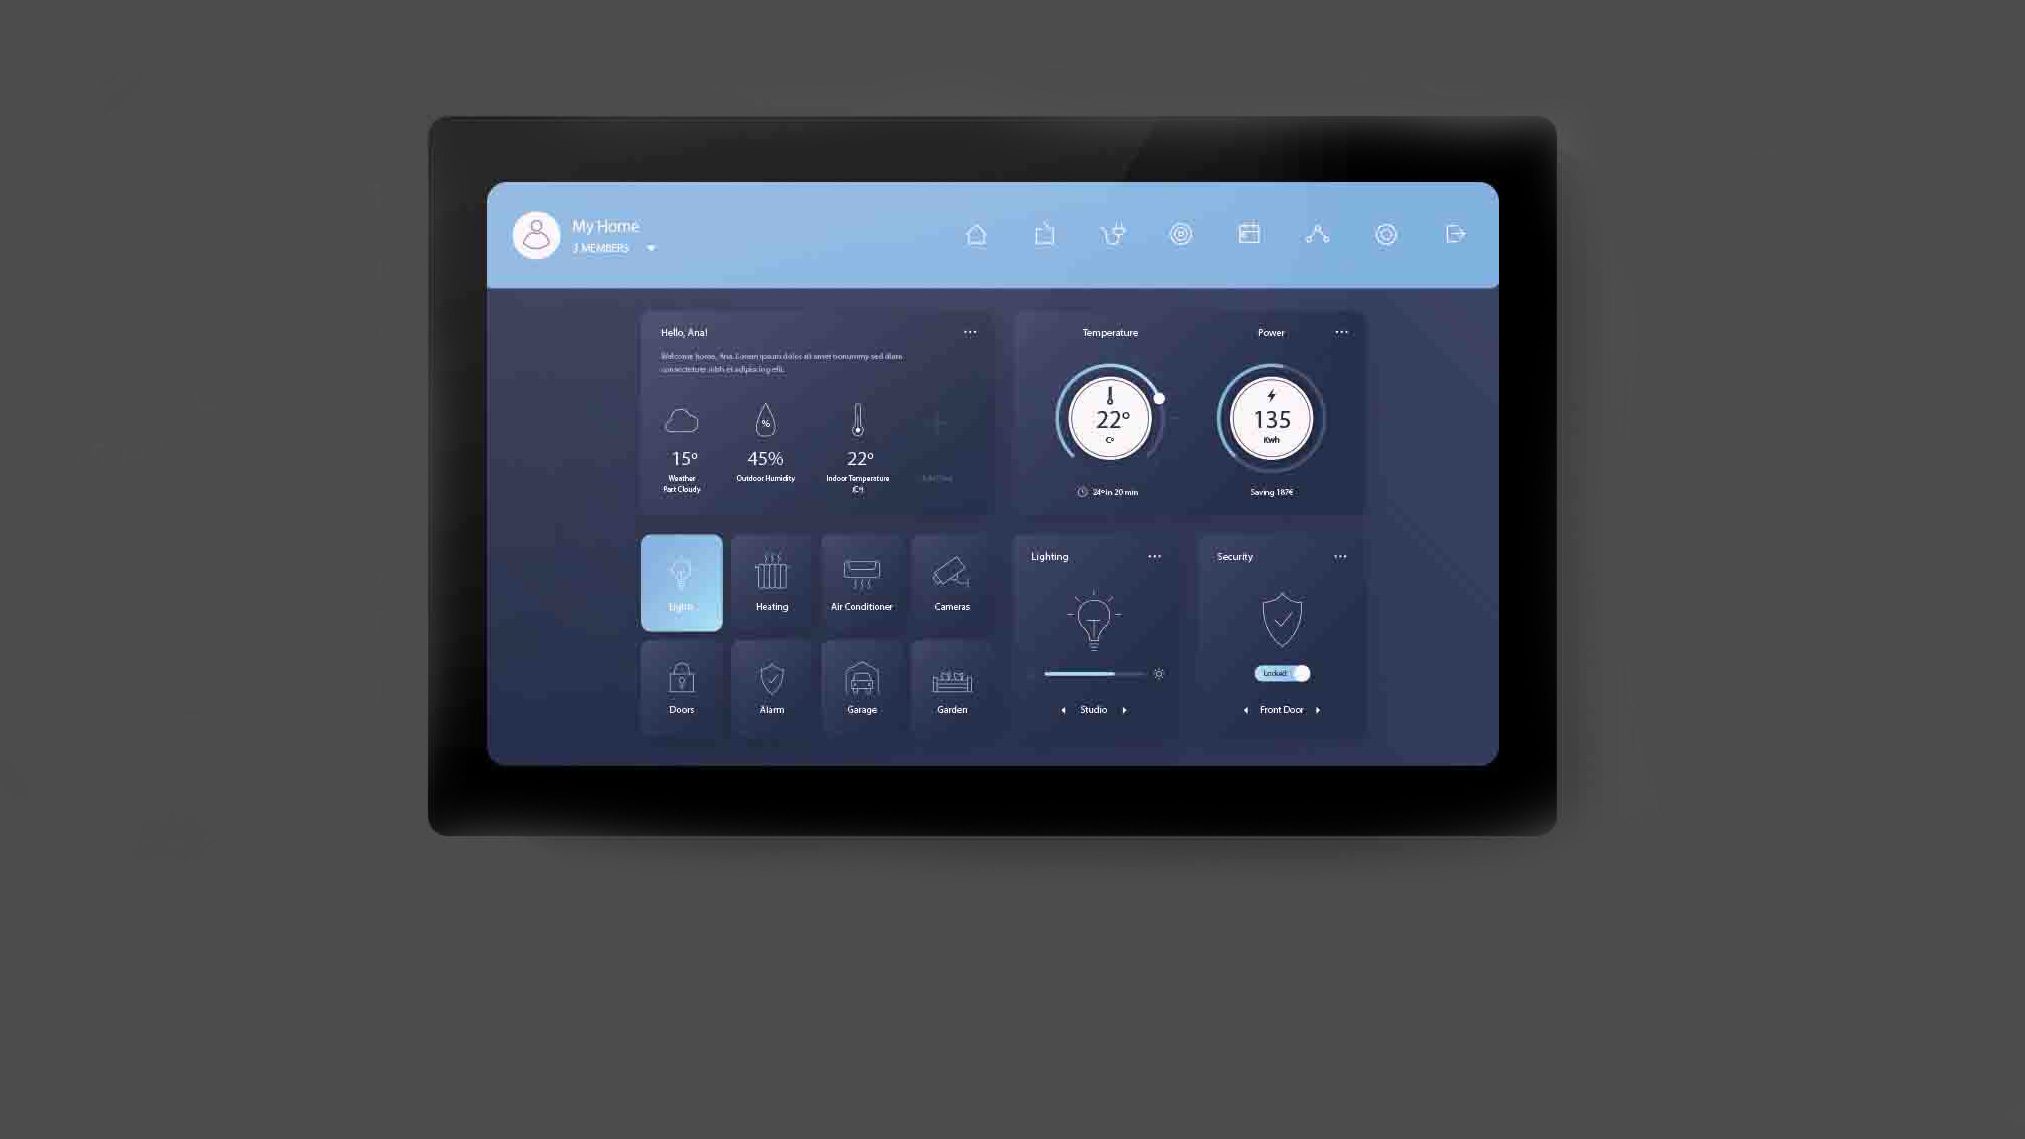The height and width of the screenshot is (1139, 2025).
Task: Toggle the Security locked status switch
Action: point(1281,673)
